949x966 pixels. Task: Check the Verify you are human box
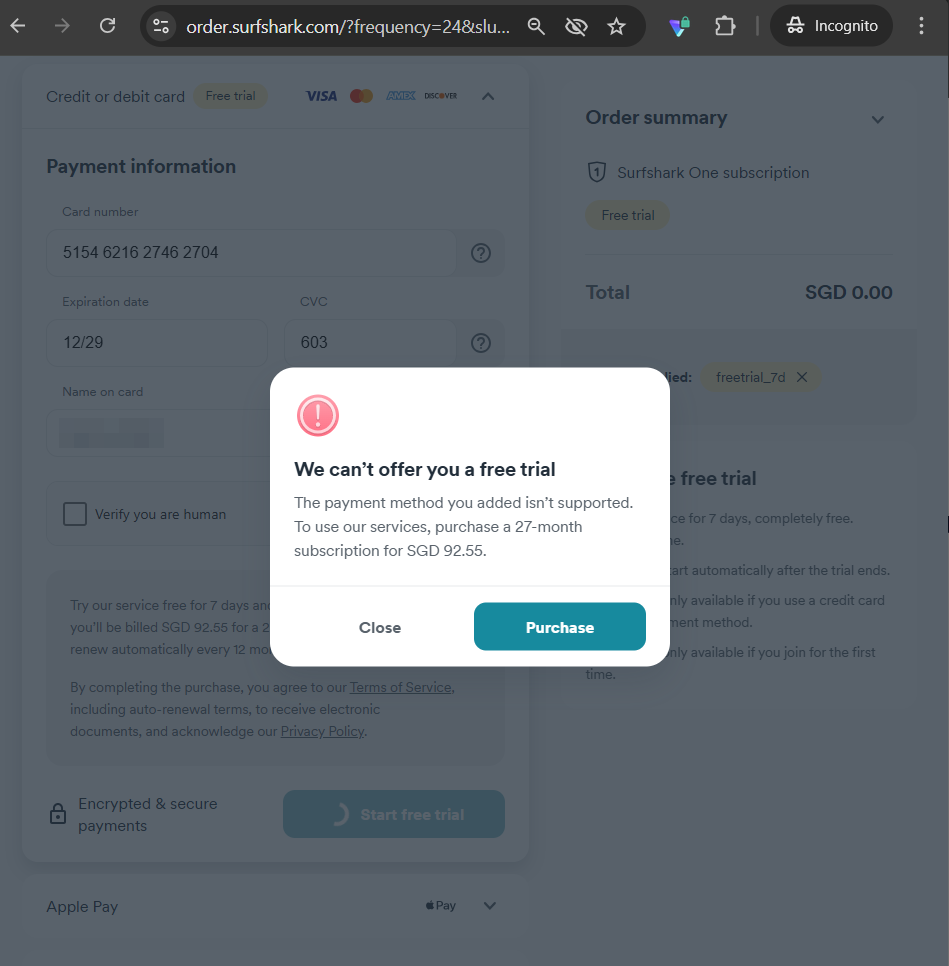(75, 514)
